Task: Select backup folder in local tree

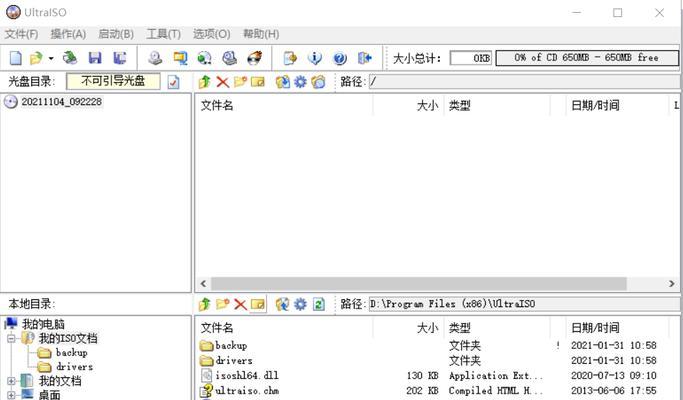Action: click(x=71, y=353)
